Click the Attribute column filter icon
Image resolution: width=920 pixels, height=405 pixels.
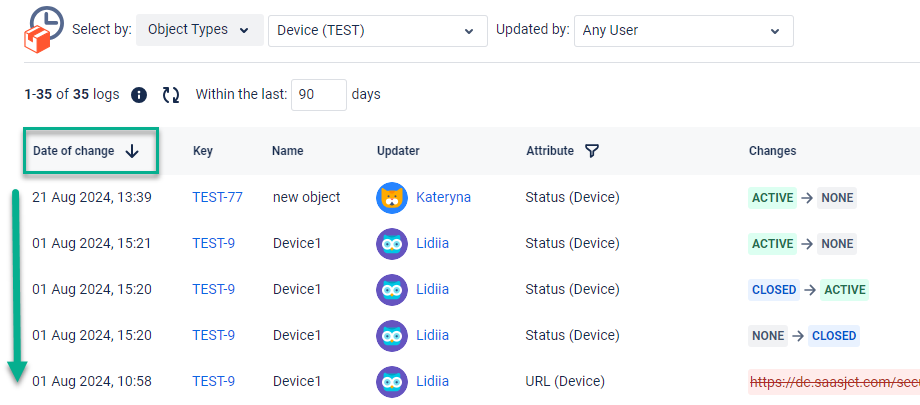click(592, 151)
